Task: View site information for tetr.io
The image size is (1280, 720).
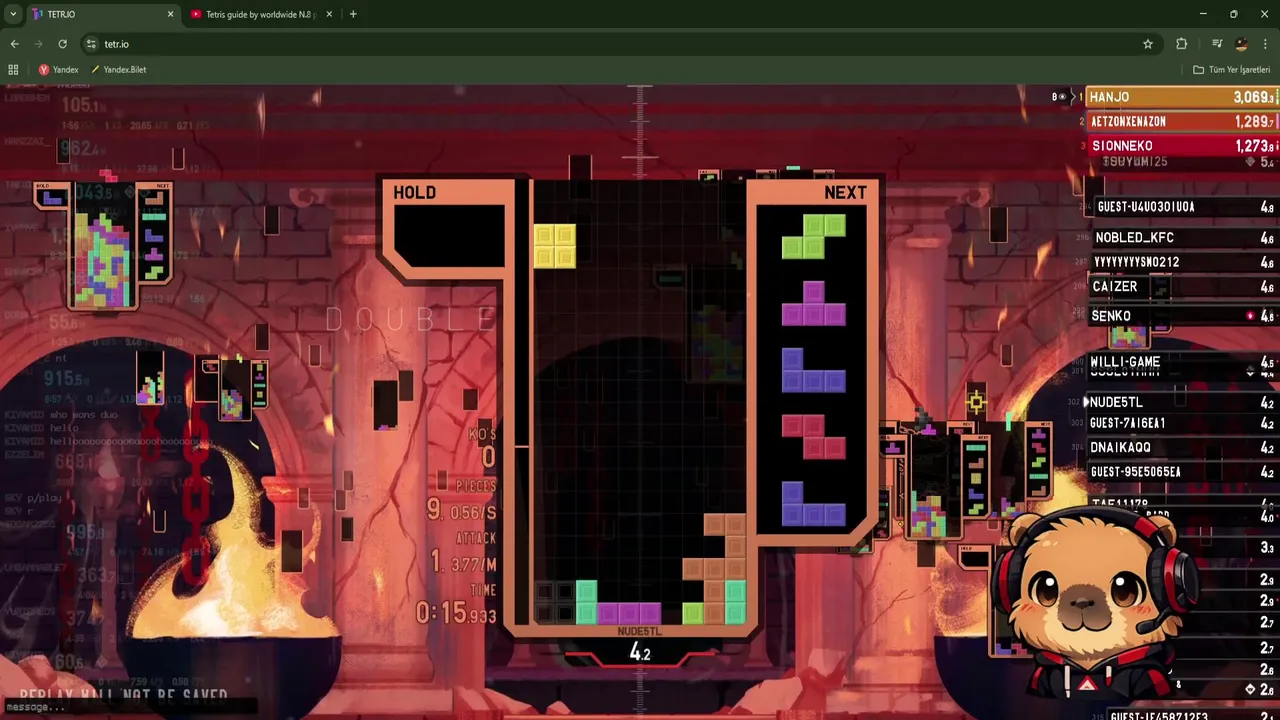Action: 91,44
